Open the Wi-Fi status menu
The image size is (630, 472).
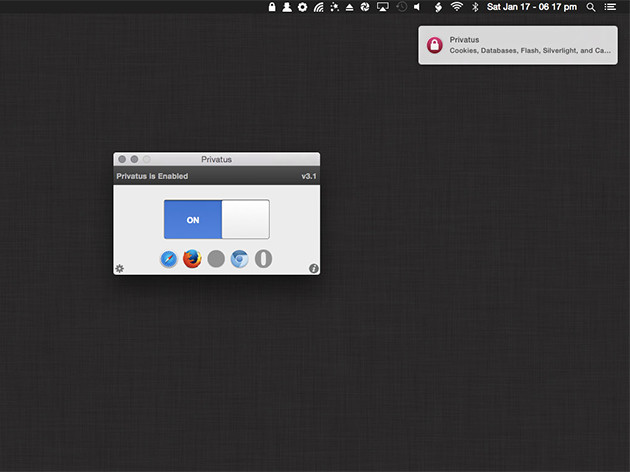pyautogui.click(x=457, y=7)
